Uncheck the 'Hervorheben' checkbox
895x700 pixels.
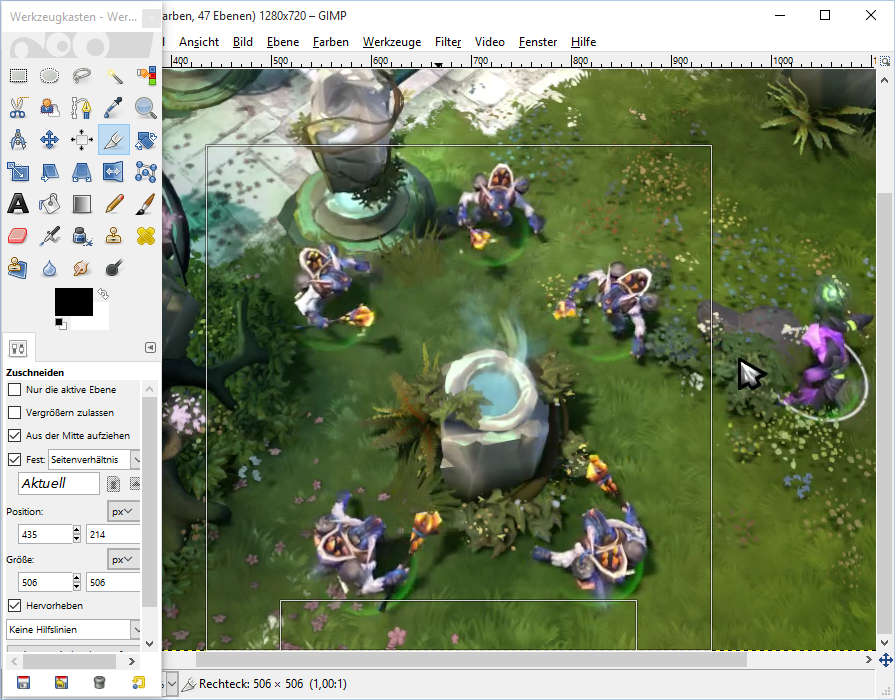coord(14,605)
